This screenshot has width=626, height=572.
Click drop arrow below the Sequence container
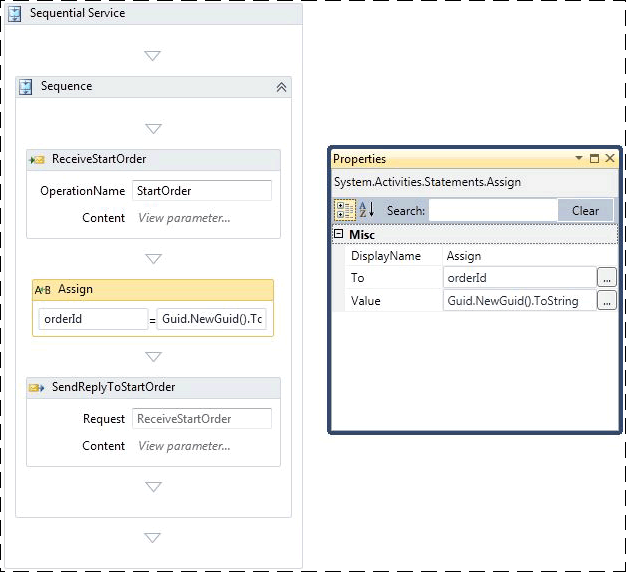[153, 538]
